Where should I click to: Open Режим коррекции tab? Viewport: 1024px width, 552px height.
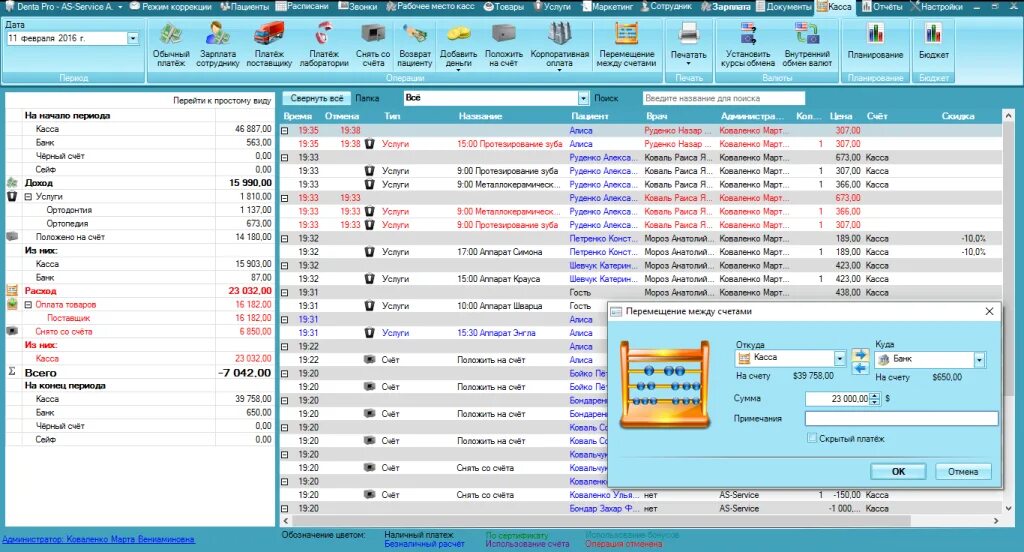[x=170, y=7]
